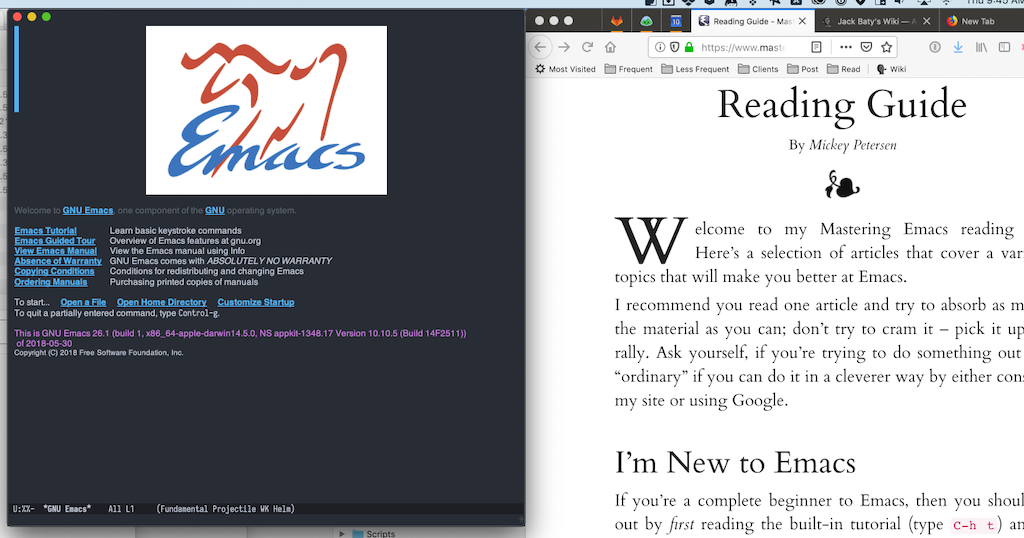The image size is (1024, 538).
Task: Open Less Frequent bookmarks folder
Action: (x=695, y=69)
